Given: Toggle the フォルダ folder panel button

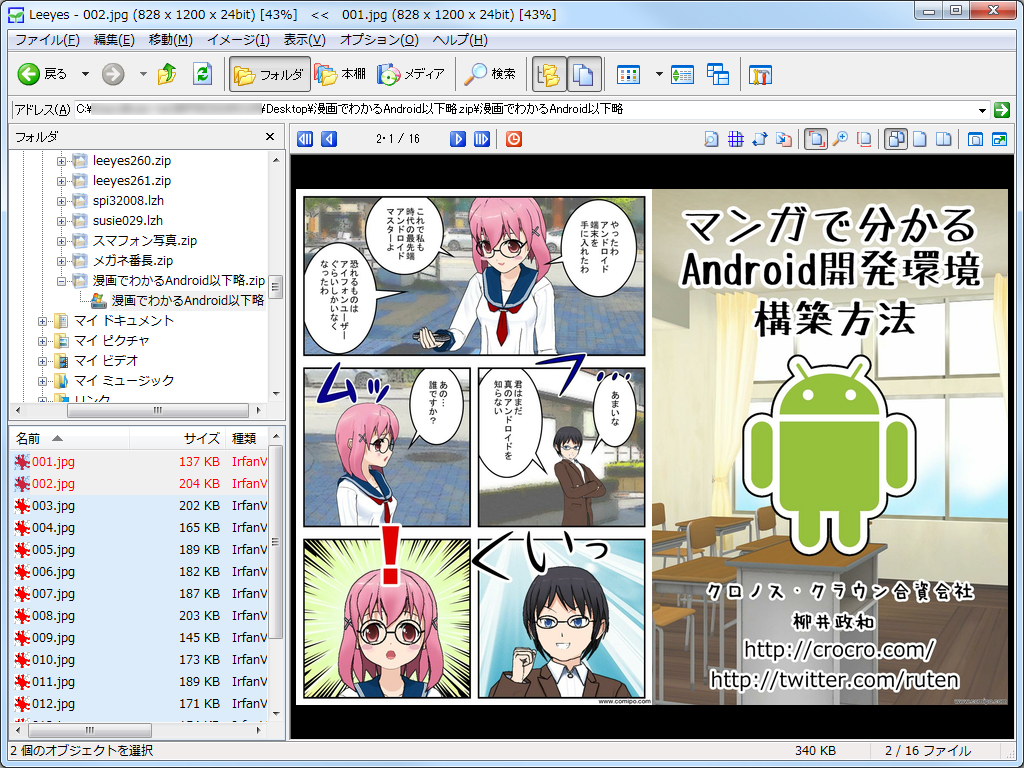Looking at the screenshot, I should coord(268,74).
